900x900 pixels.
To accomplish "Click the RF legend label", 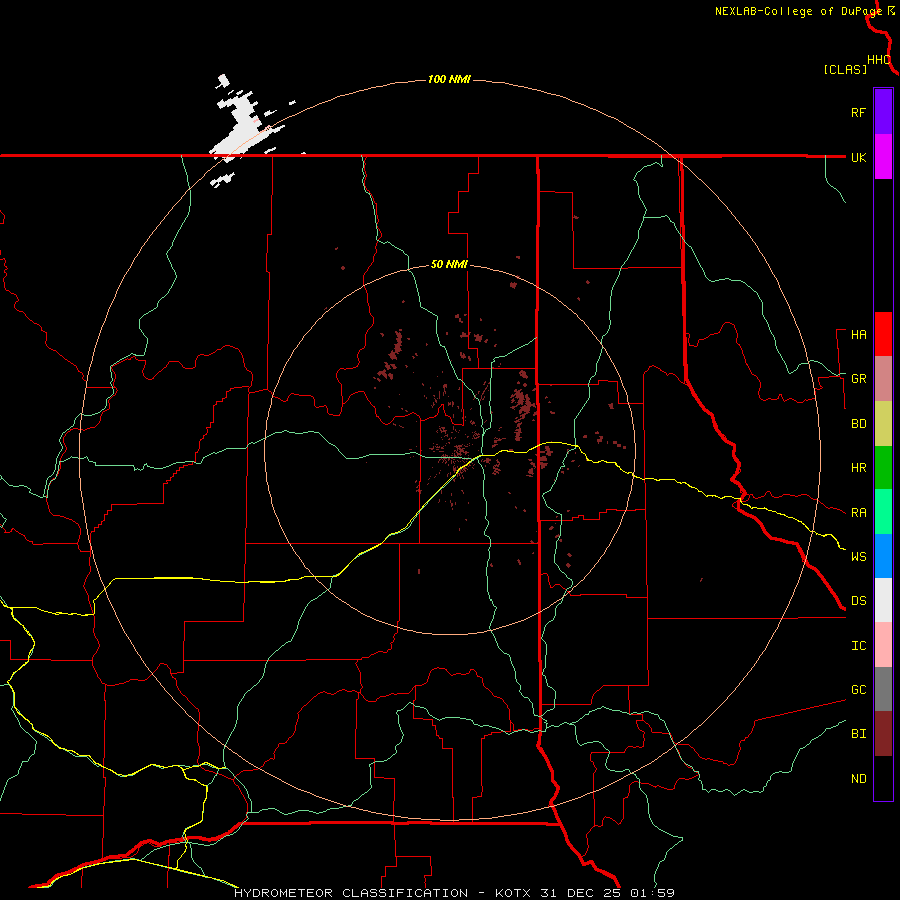I will 858,112.
